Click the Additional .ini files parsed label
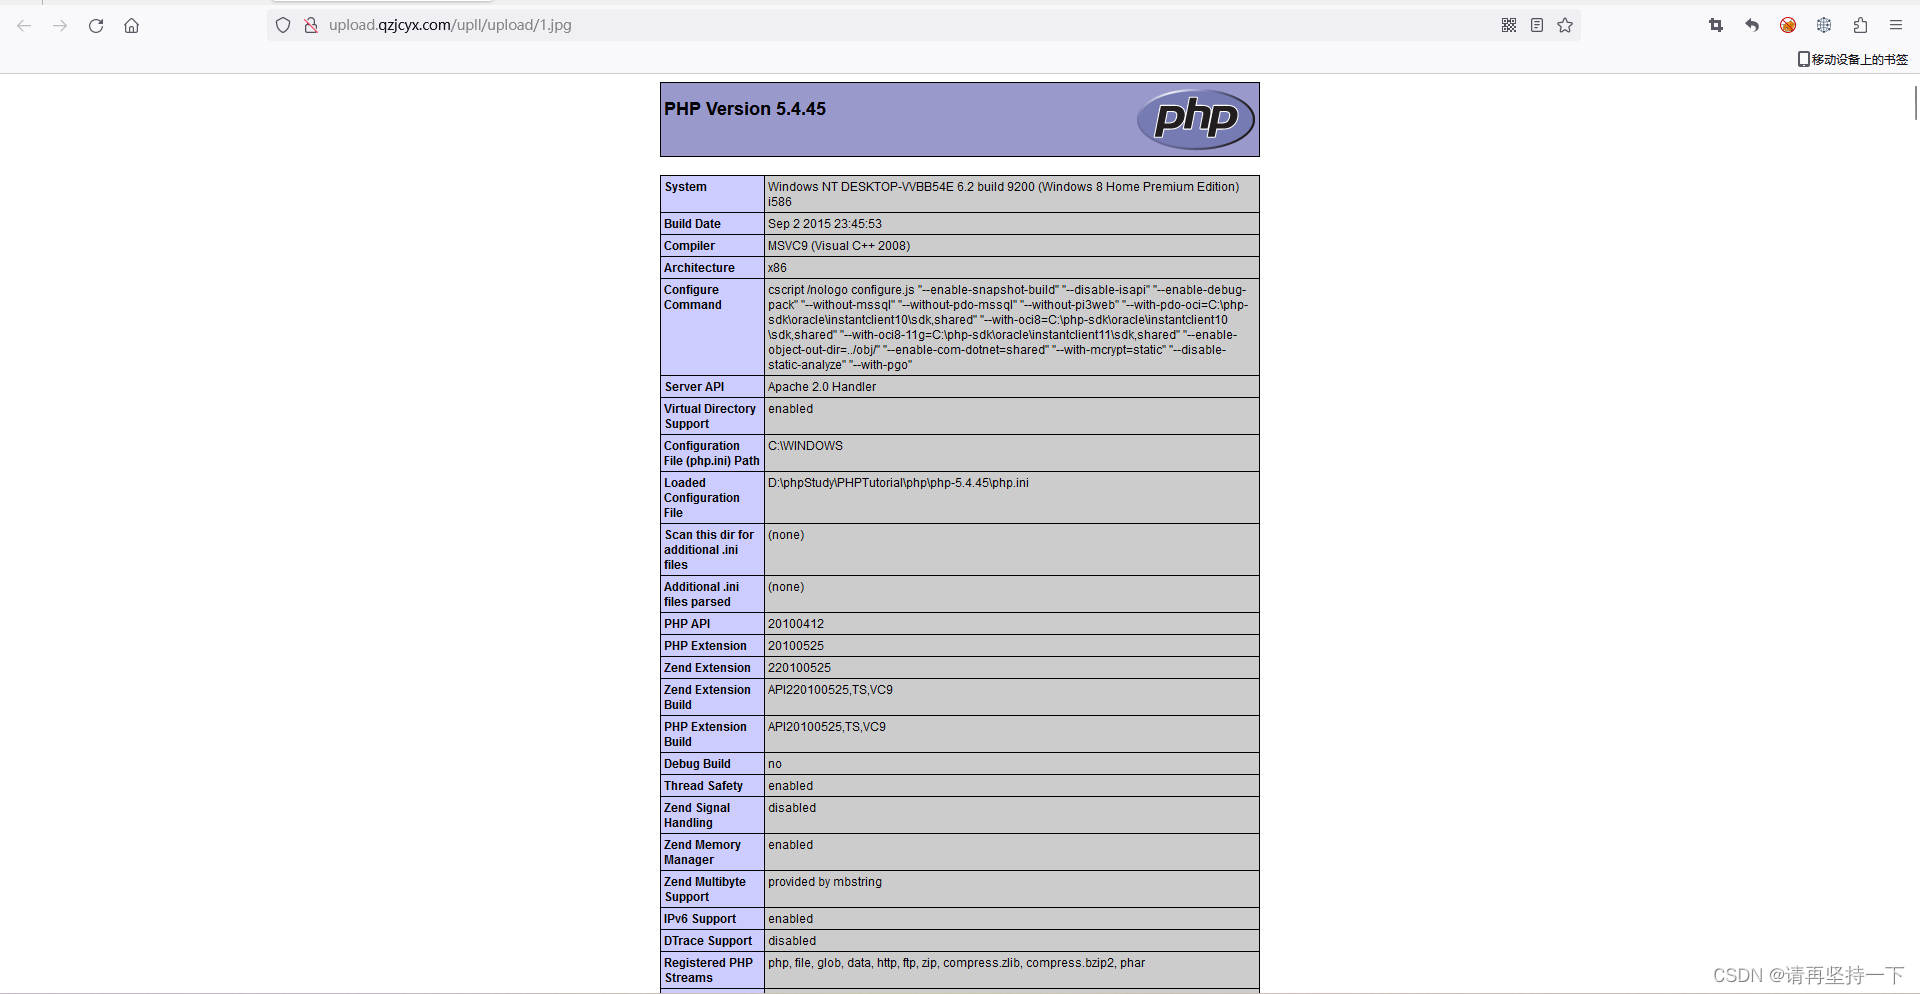The height and width of the screenshot is (994, 1920). click(x=702, y=594)
